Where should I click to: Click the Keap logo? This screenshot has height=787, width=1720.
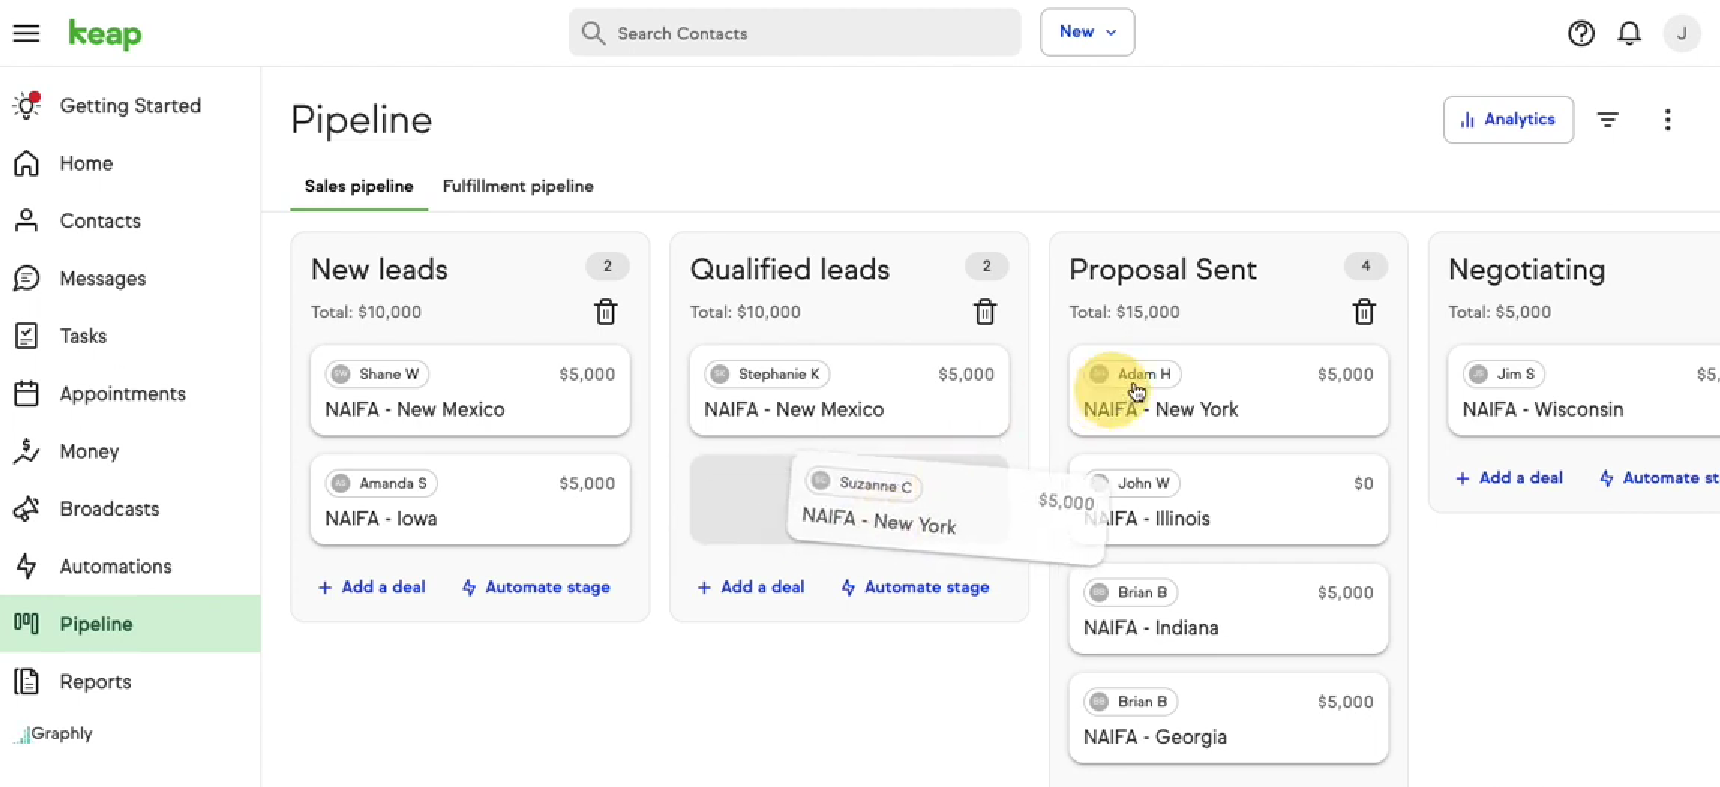pyautogui.click(x=105, y=34)
